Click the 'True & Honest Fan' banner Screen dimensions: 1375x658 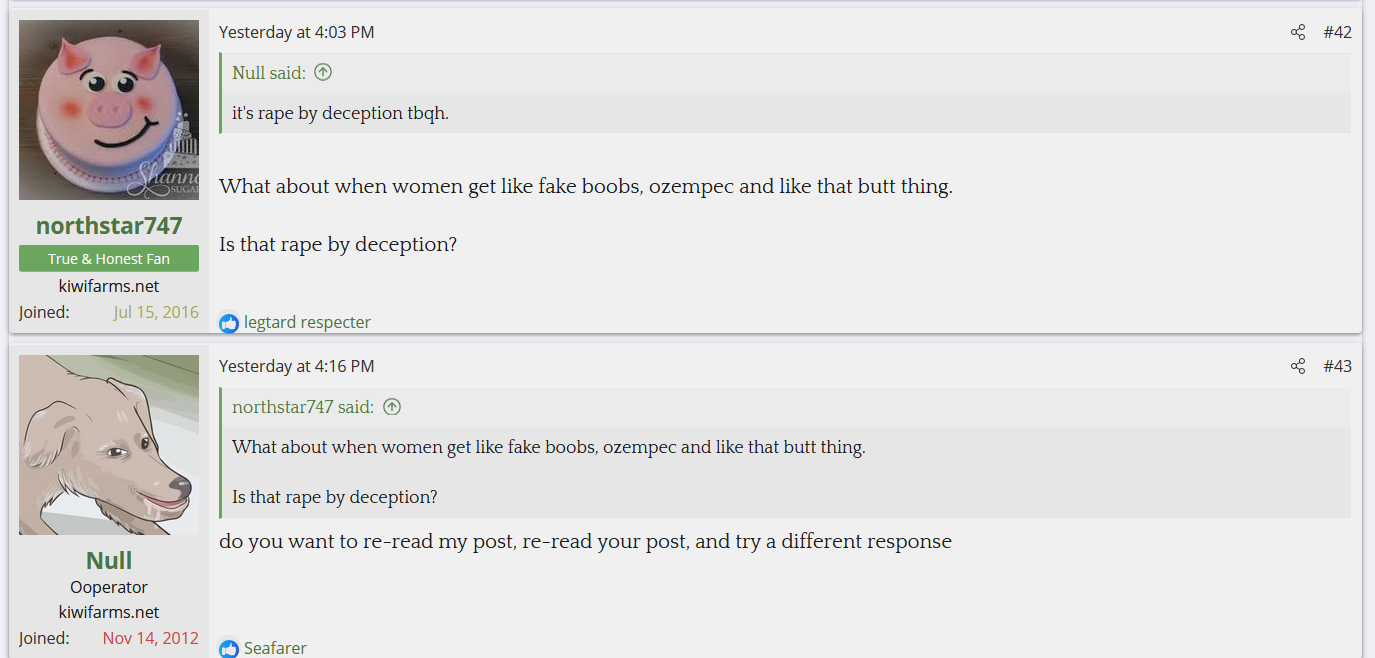click(109, 259)
